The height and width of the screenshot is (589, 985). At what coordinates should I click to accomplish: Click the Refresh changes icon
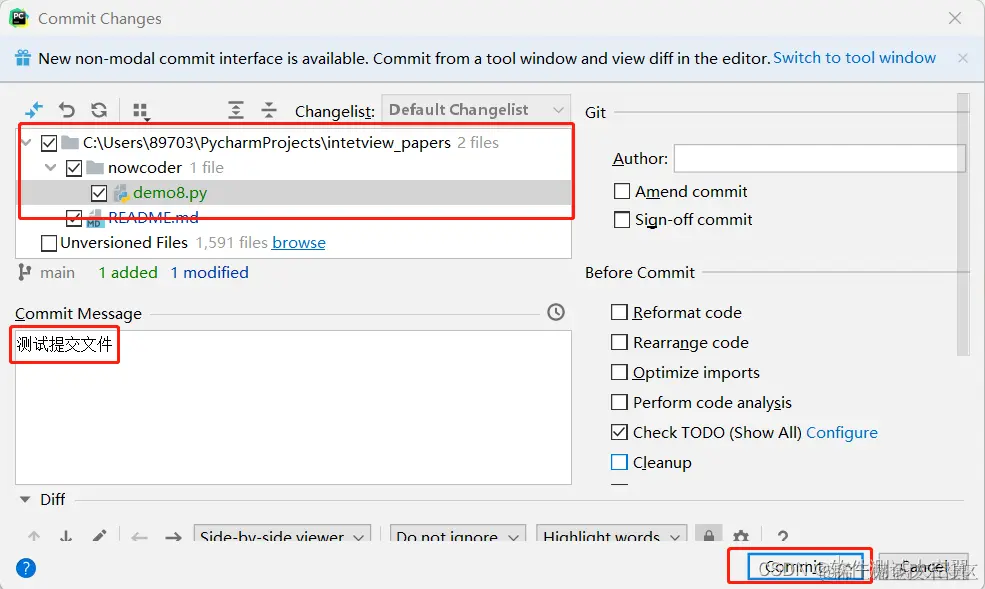coord(99,110)
